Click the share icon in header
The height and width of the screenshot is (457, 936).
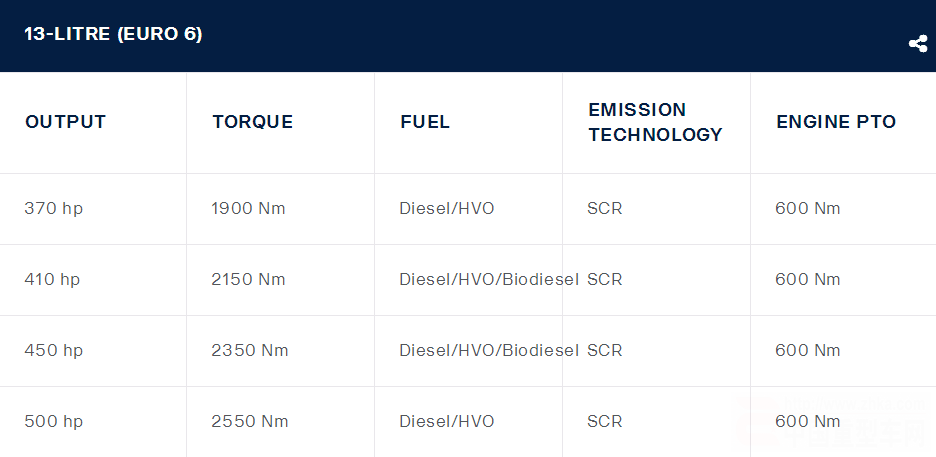pyautogui.click(x=917, y=44)
